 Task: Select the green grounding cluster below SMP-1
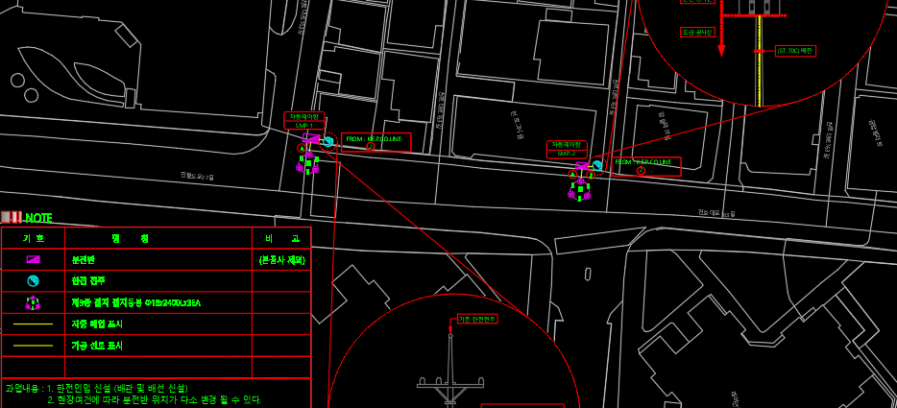(x=309, y=162)
